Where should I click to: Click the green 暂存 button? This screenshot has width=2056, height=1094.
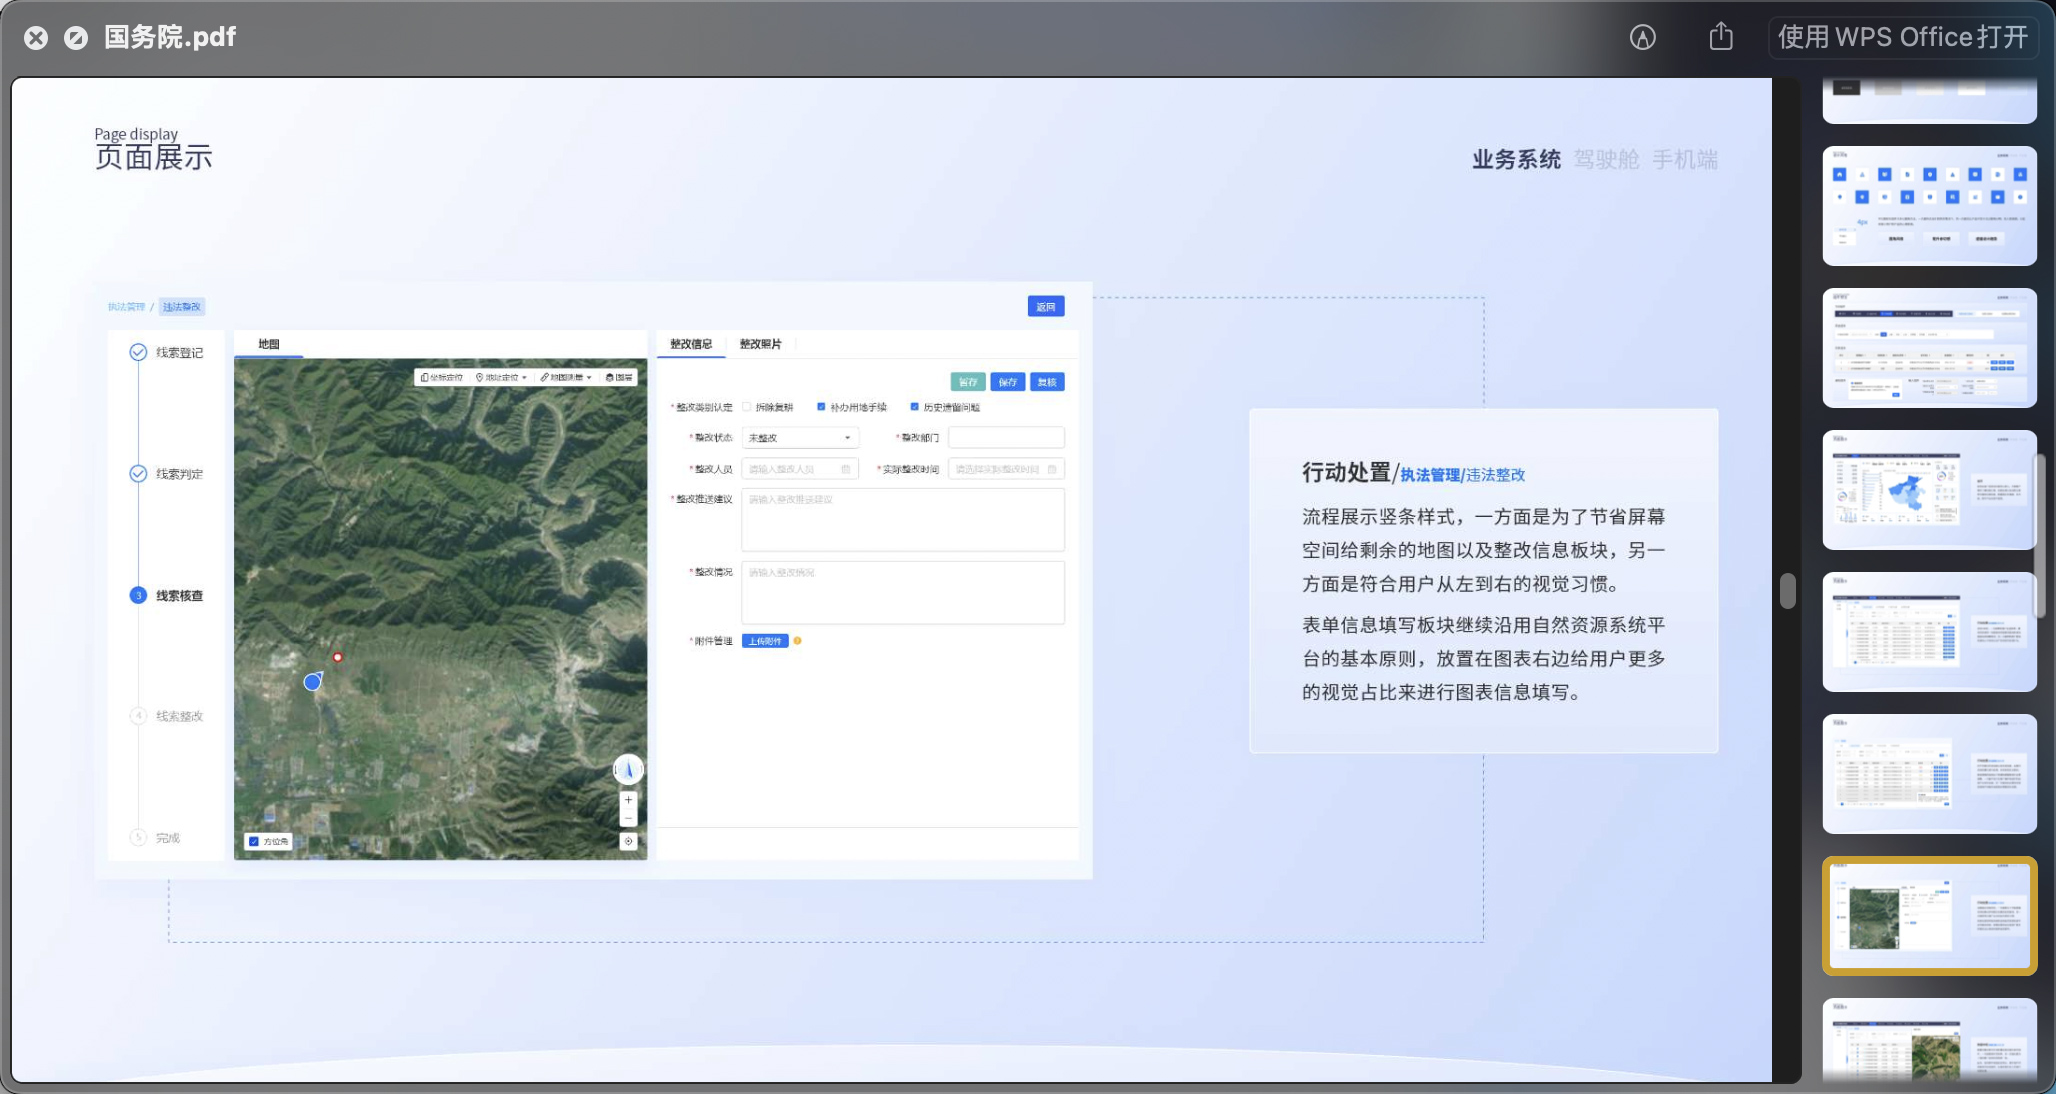click(x=968, y=382)
